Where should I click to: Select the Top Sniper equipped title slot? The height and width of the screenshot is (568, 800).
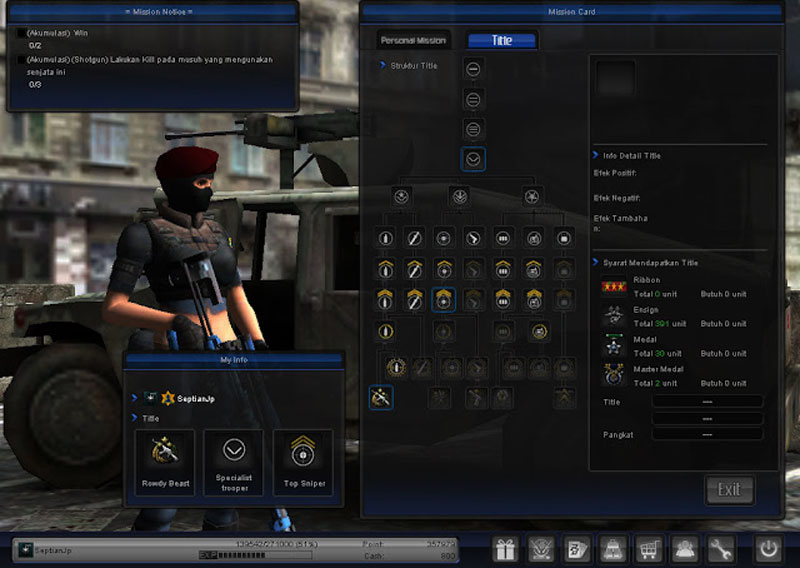coord(303,462)
